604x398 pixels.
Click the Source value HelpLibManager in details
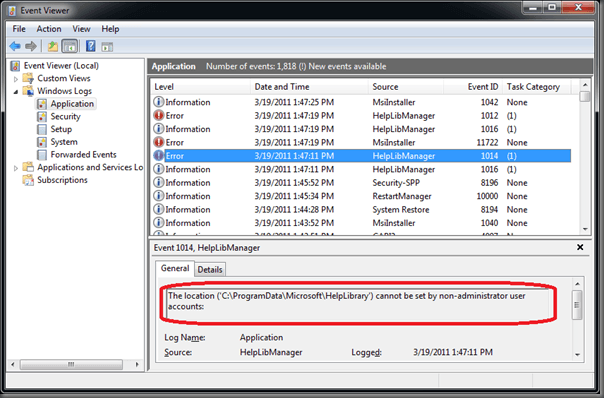click(x=271, y=352)
